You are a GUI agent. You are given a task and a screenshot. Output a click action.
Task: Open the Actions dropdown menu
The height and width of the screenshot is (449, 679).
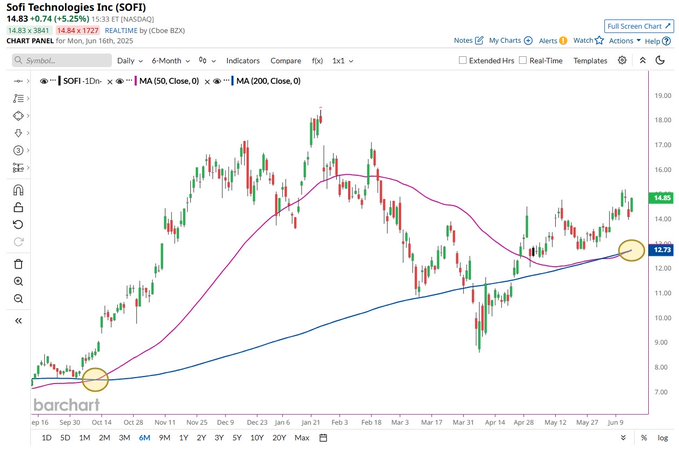[624, 41]
